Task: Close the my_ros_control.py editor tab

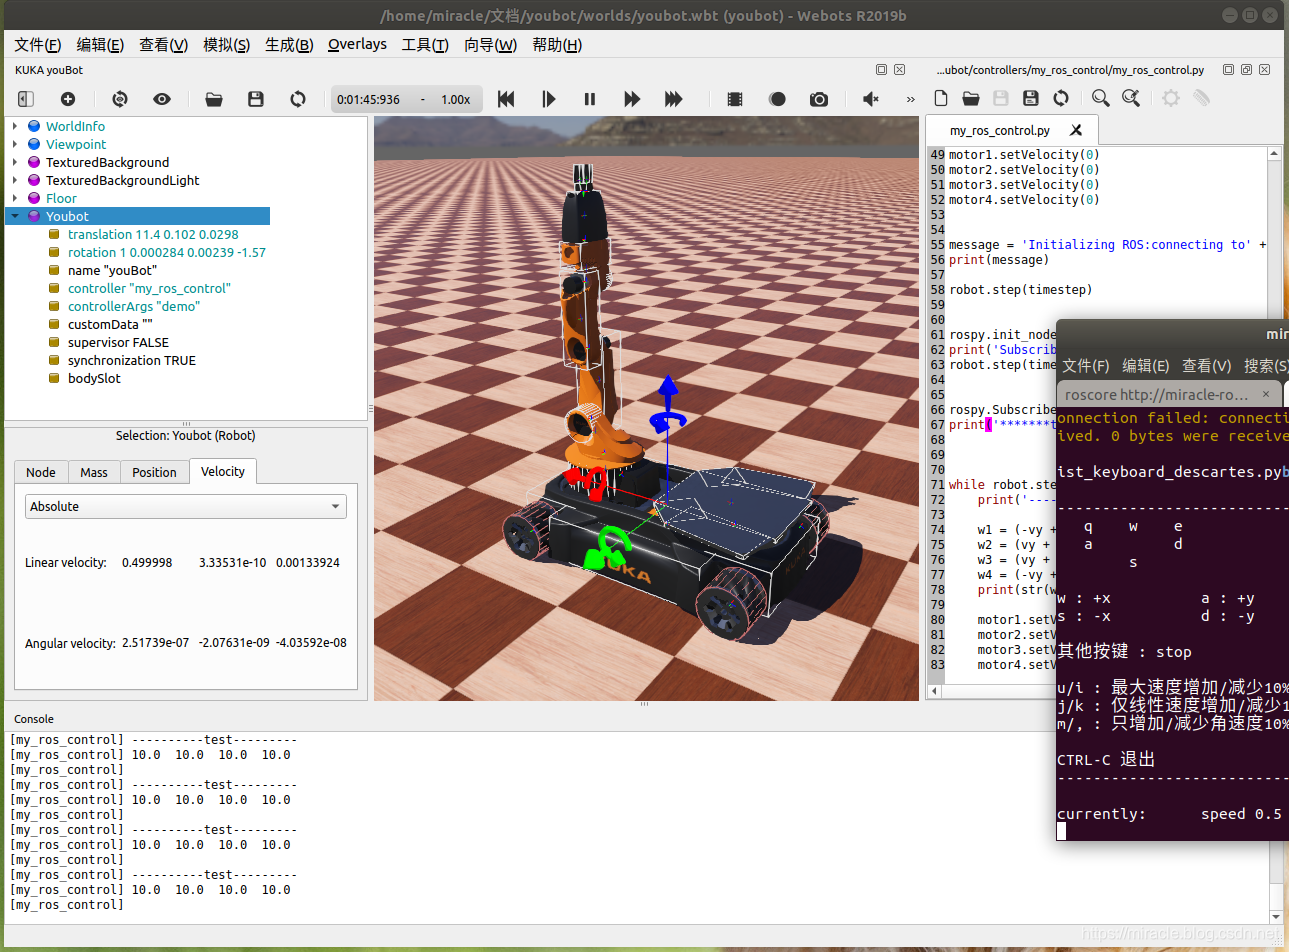Action: click(x=1076, y=130)
